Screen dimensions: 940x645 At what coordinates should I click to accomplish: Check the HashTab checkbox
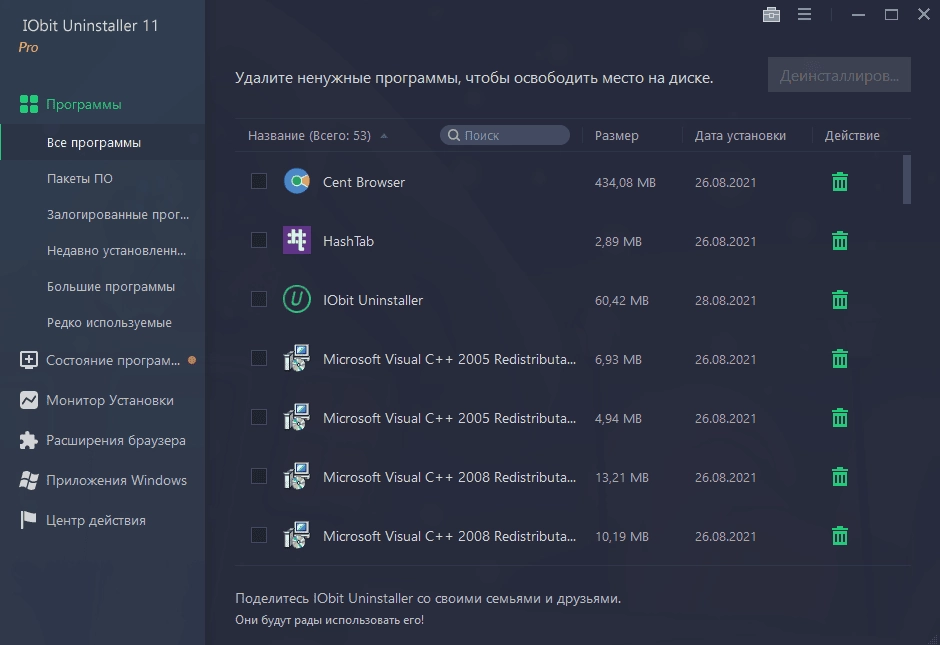pos(259,240)
